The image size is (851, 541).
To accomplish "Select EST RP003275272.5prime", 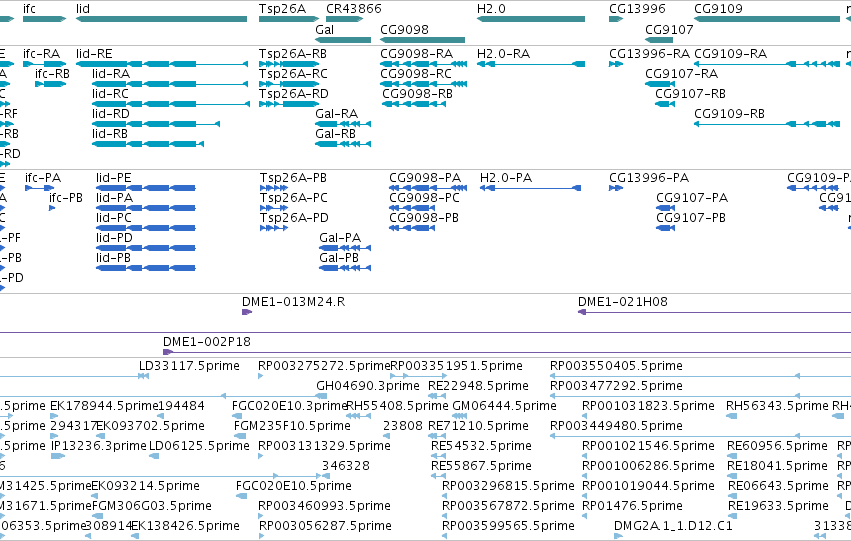I will pyautogui.click(x=261, y=376).
